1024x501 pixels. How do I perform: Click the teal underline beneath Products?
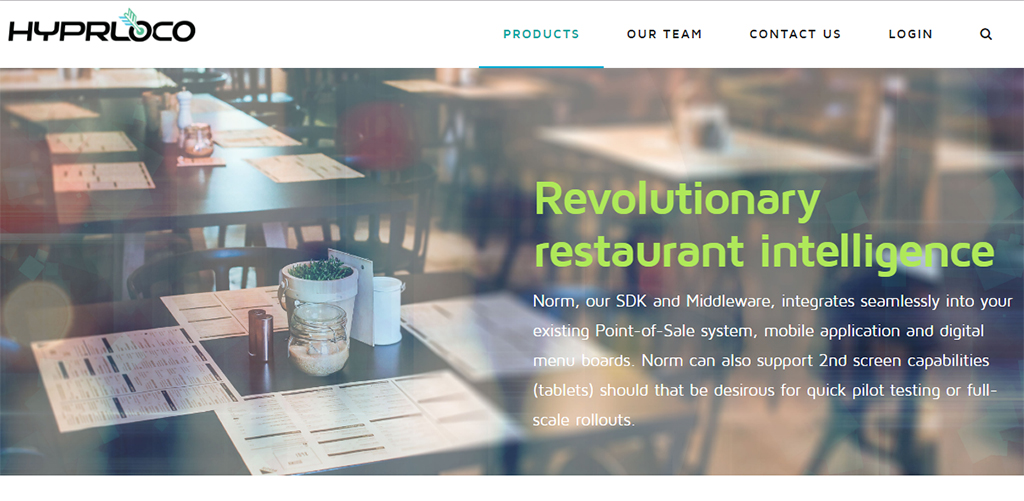pos(541,67)
